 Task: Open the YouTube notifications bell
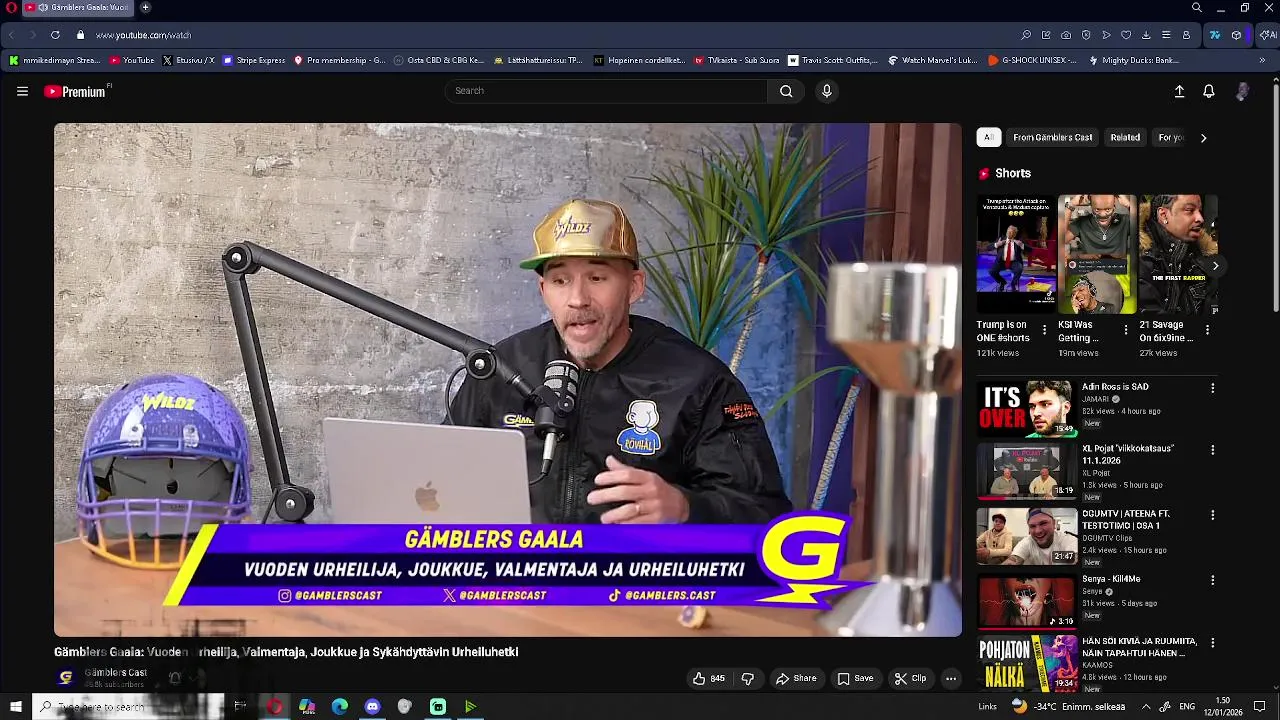point(1209,91)
